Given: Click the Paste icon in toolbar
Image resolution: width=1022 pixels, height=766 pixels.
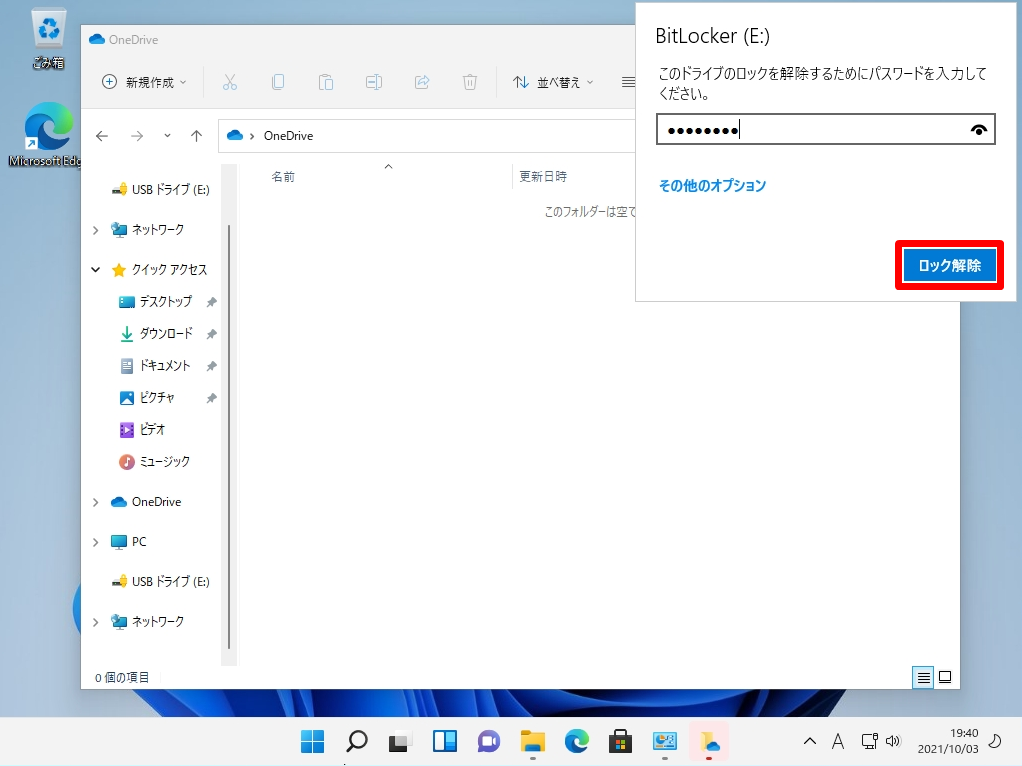Looking at the screenshot, I should 326,82.
